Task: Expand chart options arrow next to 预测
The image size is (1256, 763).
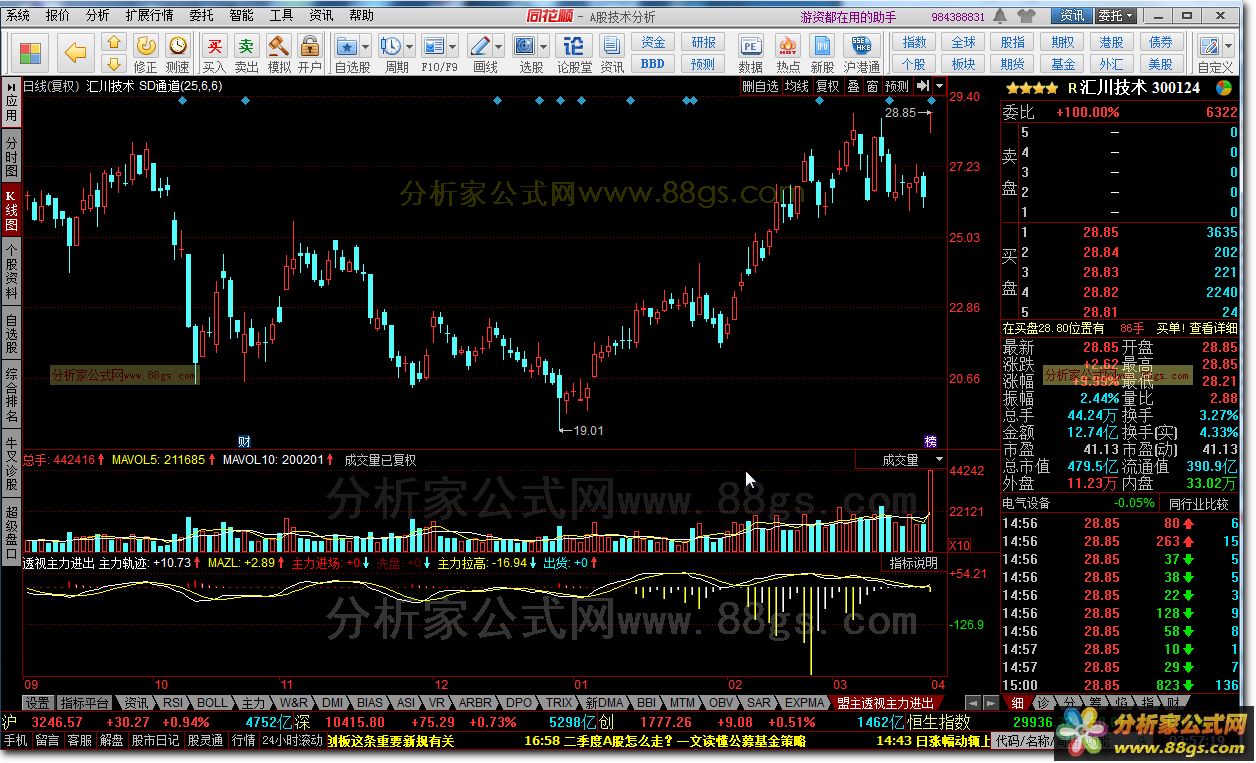Action: 939,87
